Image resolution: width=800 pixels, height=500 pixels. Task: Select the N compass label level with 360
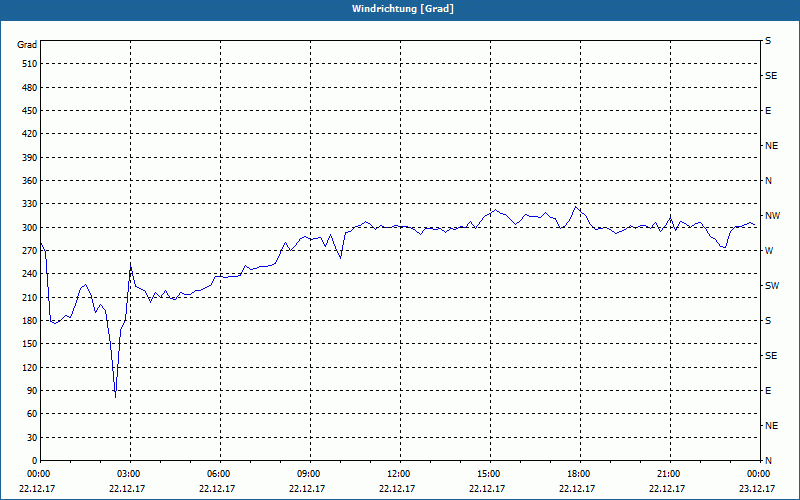point(768,181)
